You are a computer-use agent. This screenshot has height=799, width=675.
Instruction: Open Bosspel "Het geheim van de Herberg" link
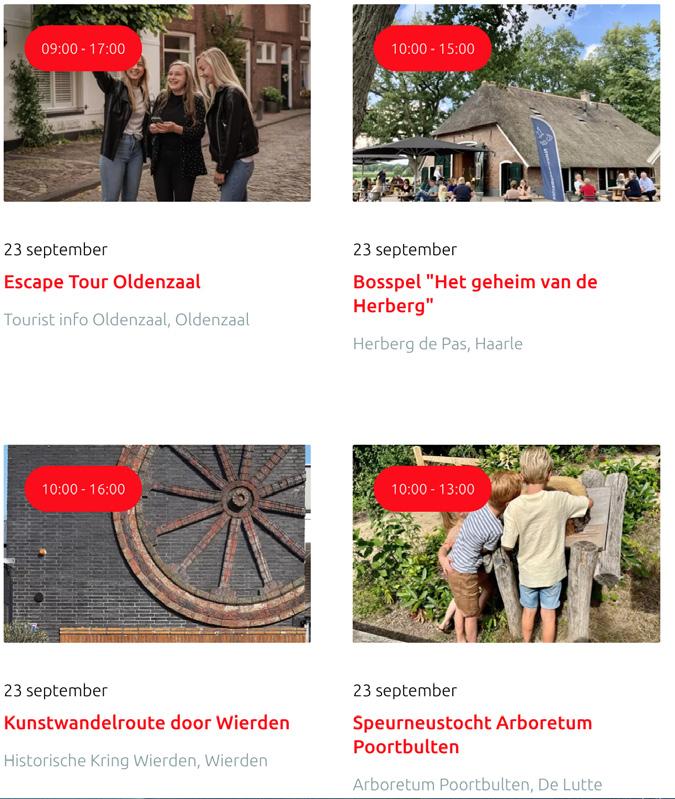pyautogui.click(x=475, y=294)
